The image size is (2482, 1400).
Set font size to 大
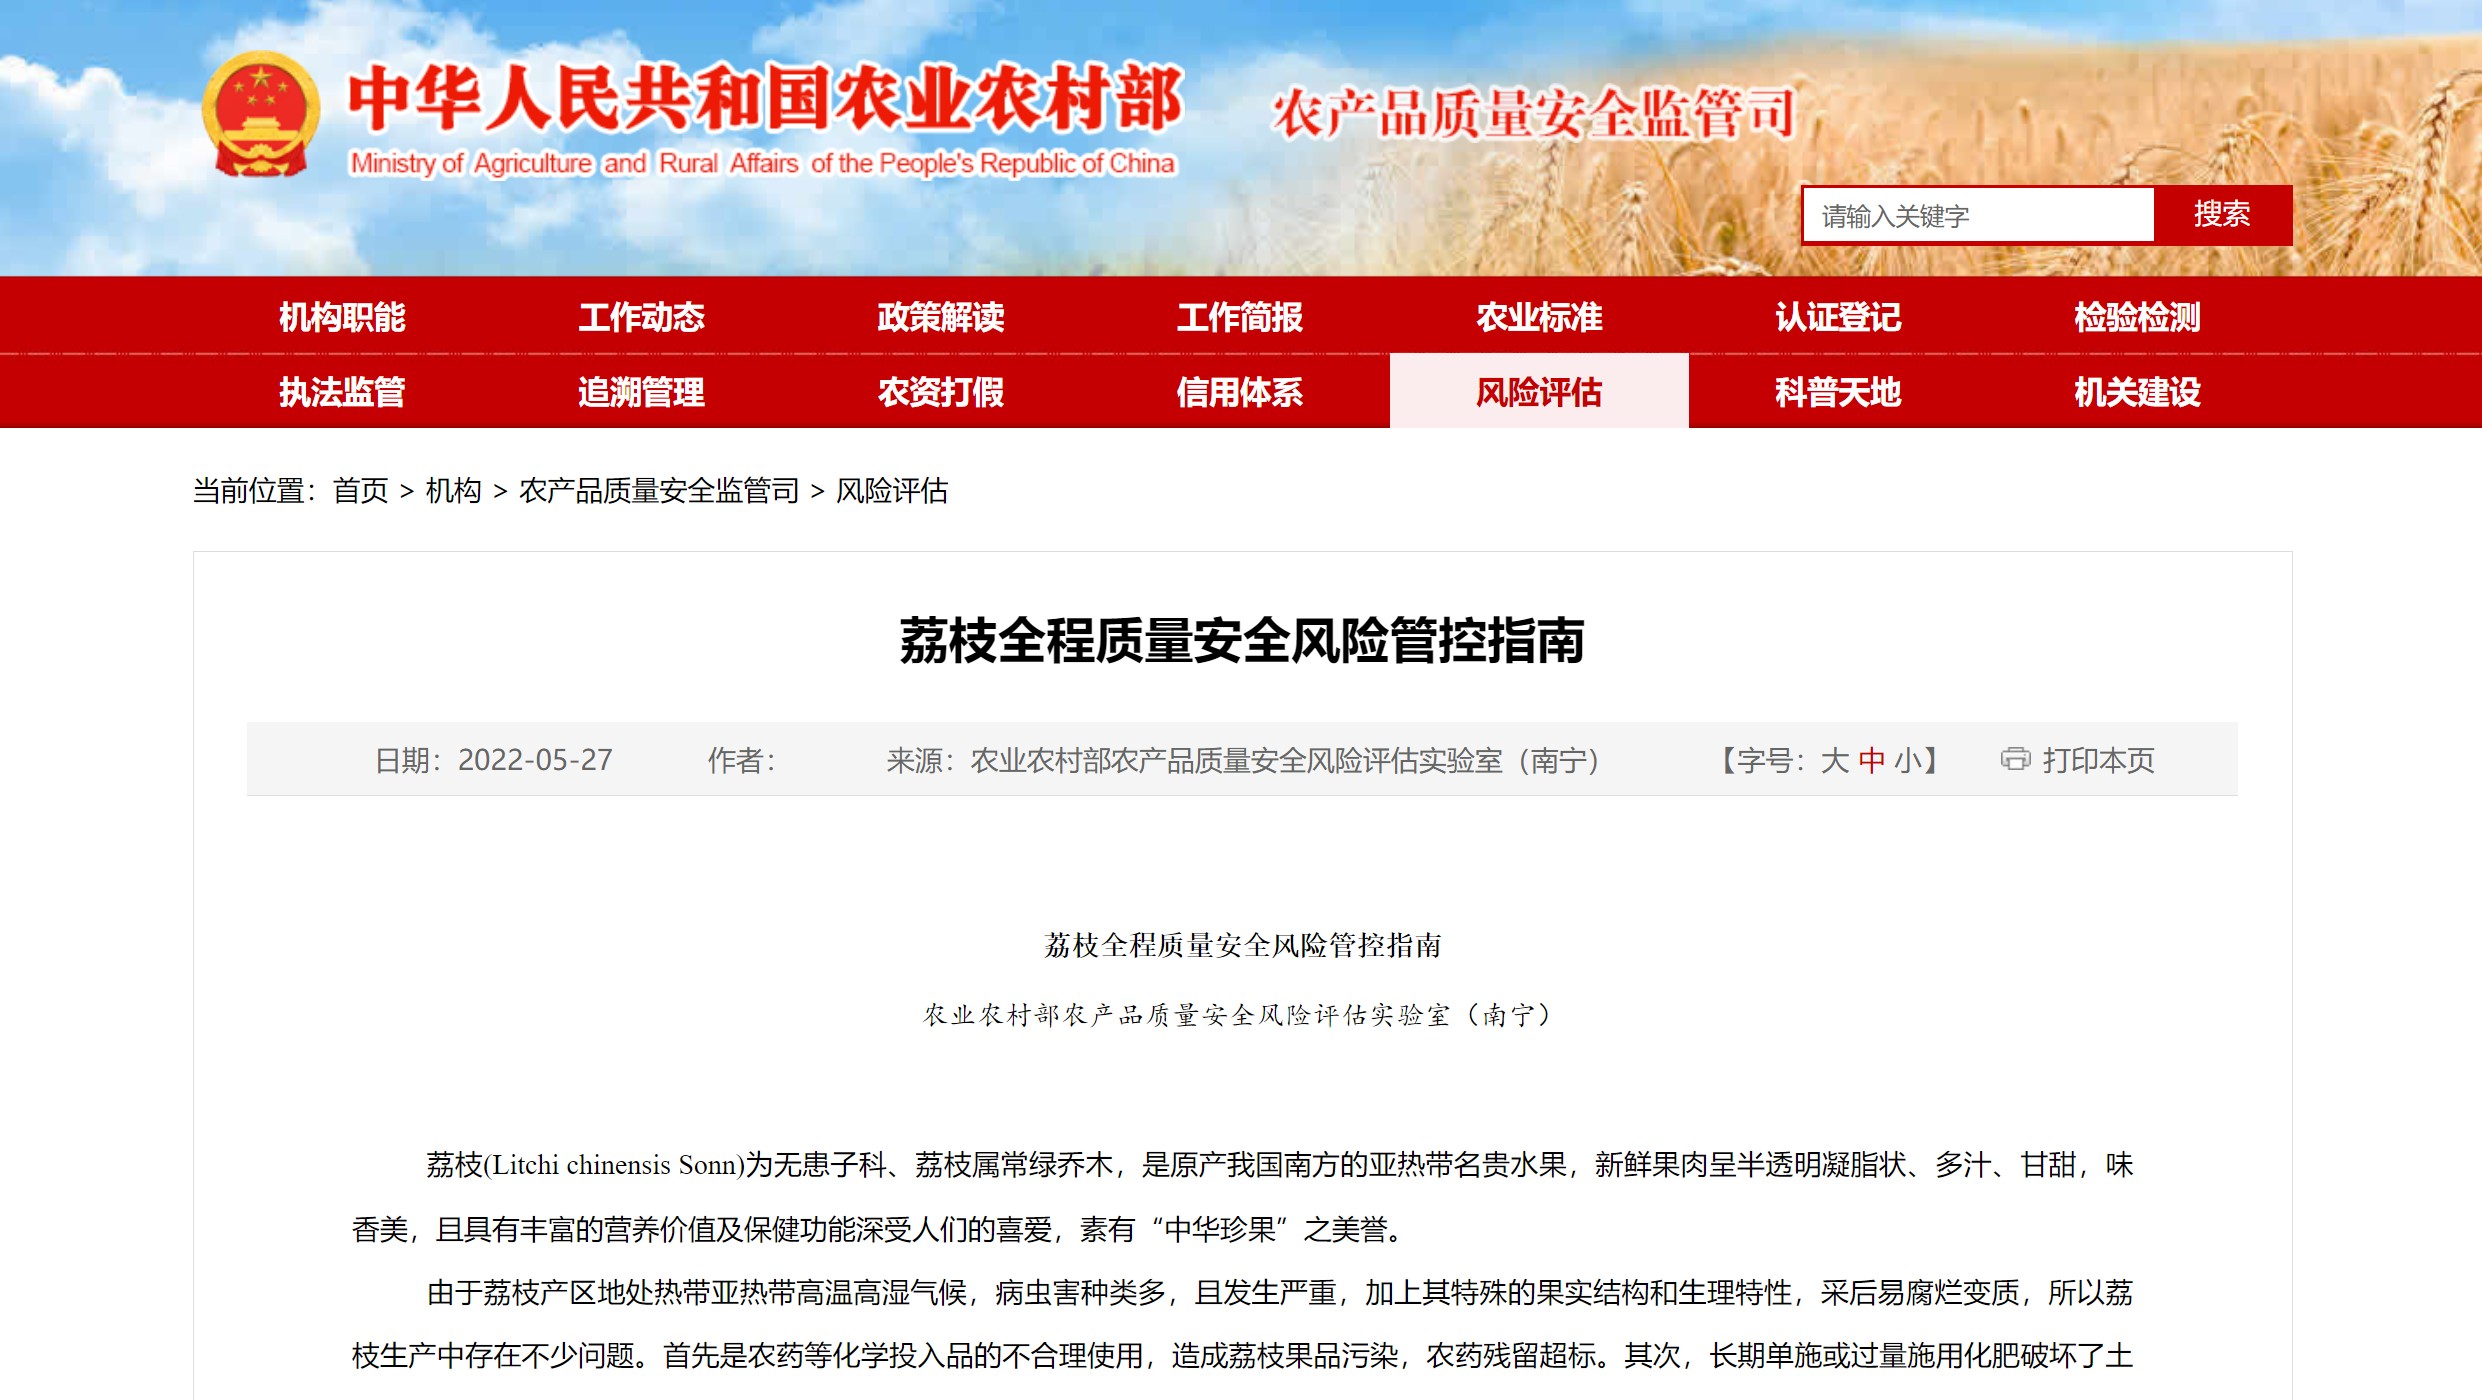click(x=1834, y=761)
